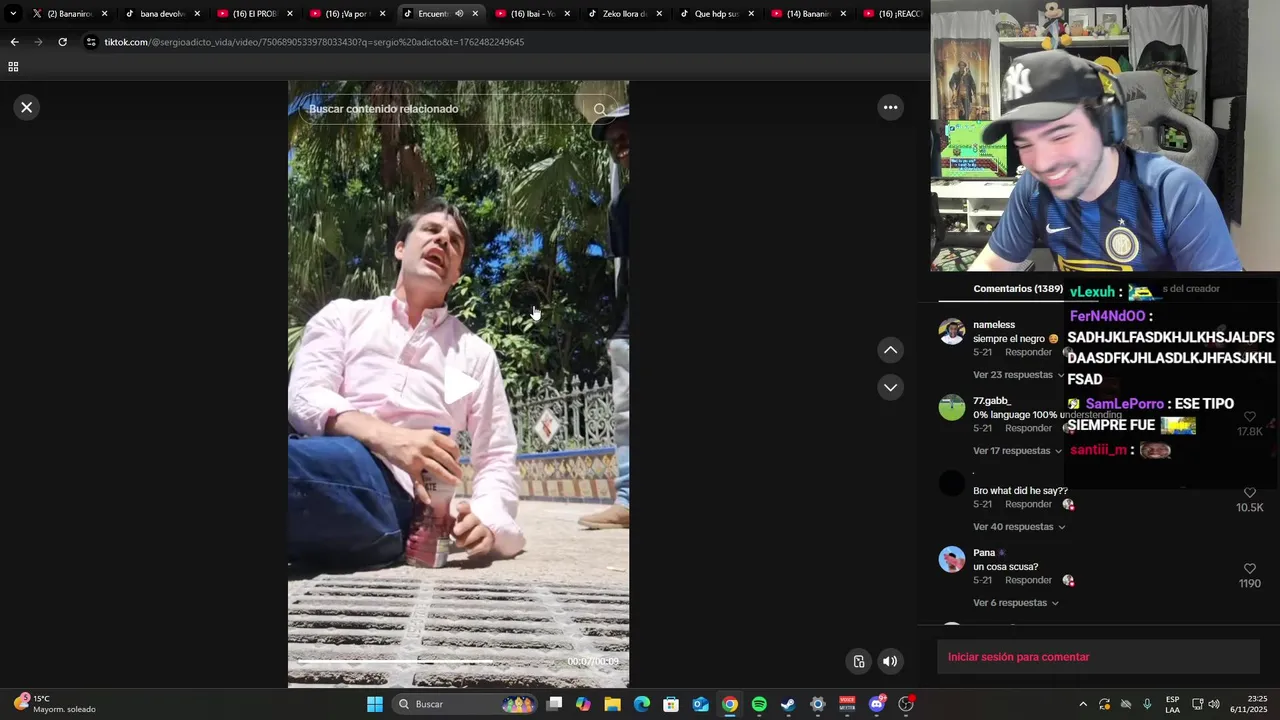The height and width of the screenshot is (720, 1280).
Task: Open the weather widget showing 15°C
Action: coord(55,704)
